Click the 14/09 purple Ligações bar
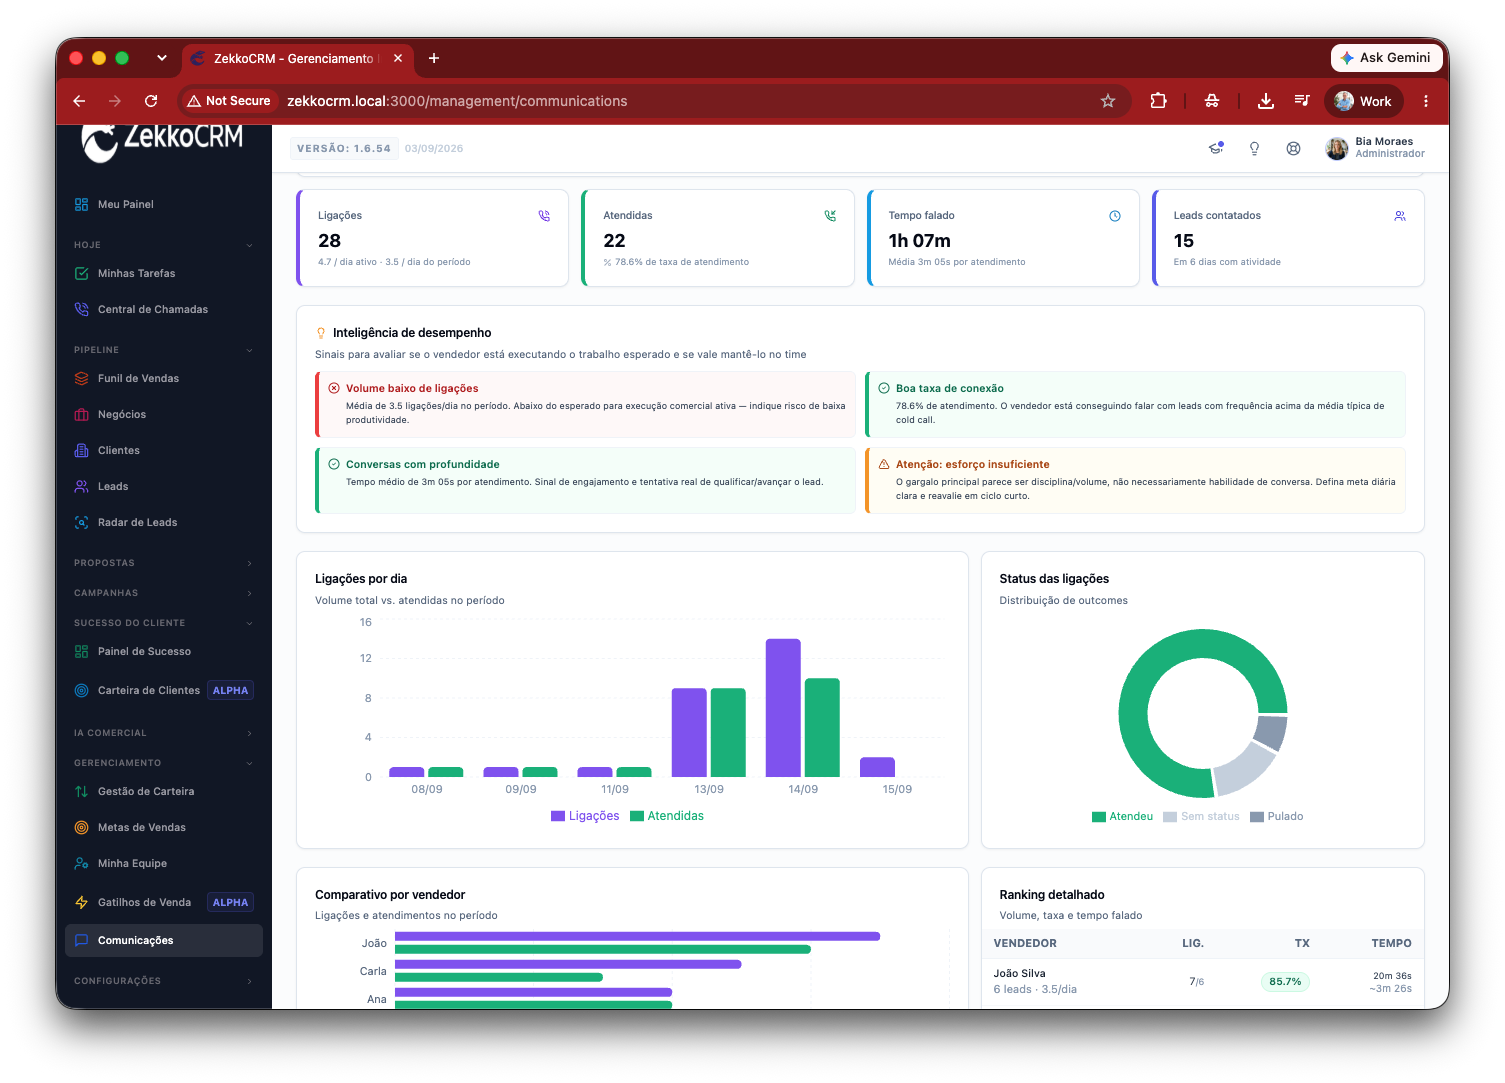The width and height of the screenshot is (1505, 1083). tap(783, 708)
